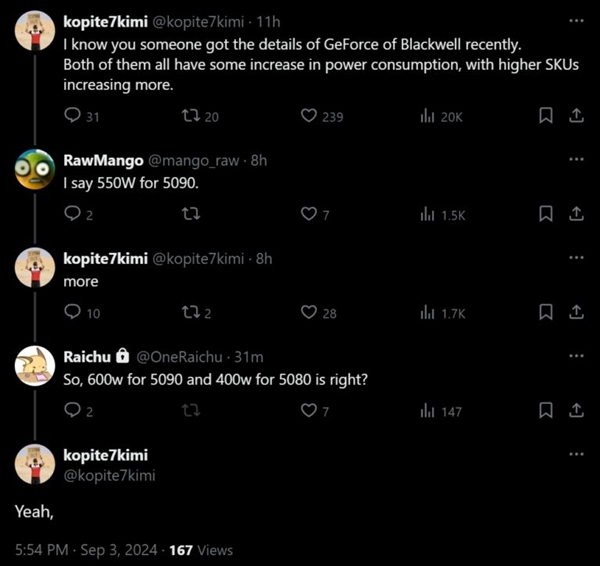Bookmark Raichu's 600w for 5090 tweet
This screenshot has height=566, width=600.
546,410
